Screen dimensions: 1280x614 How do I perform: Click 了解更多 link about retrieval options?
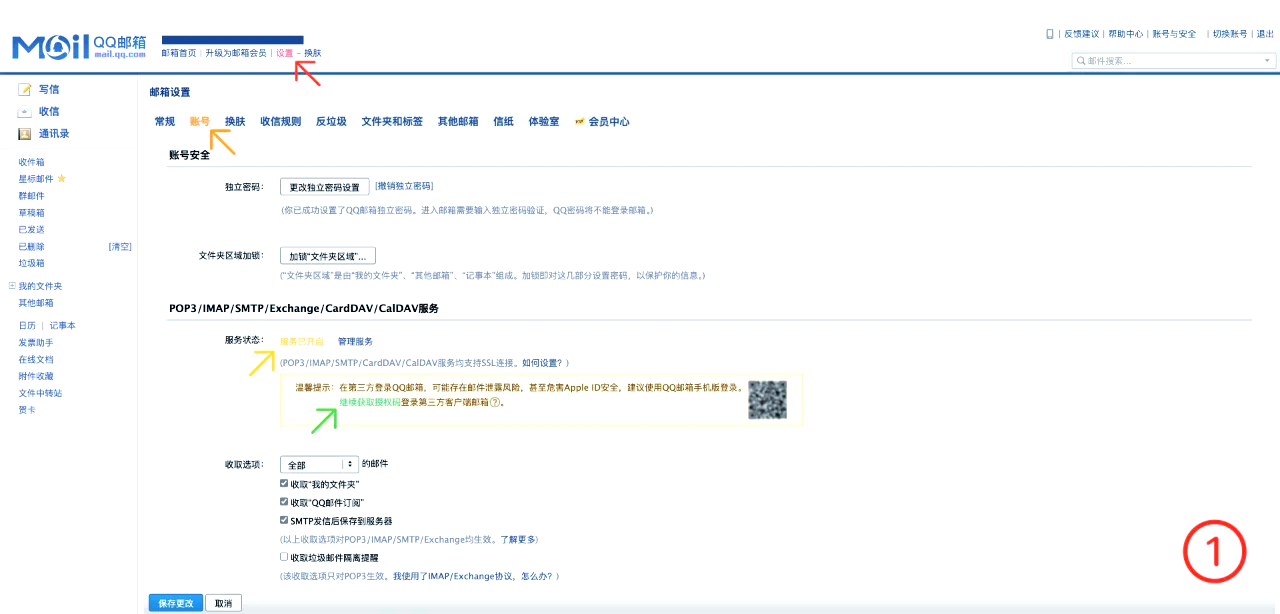point(520,539)
